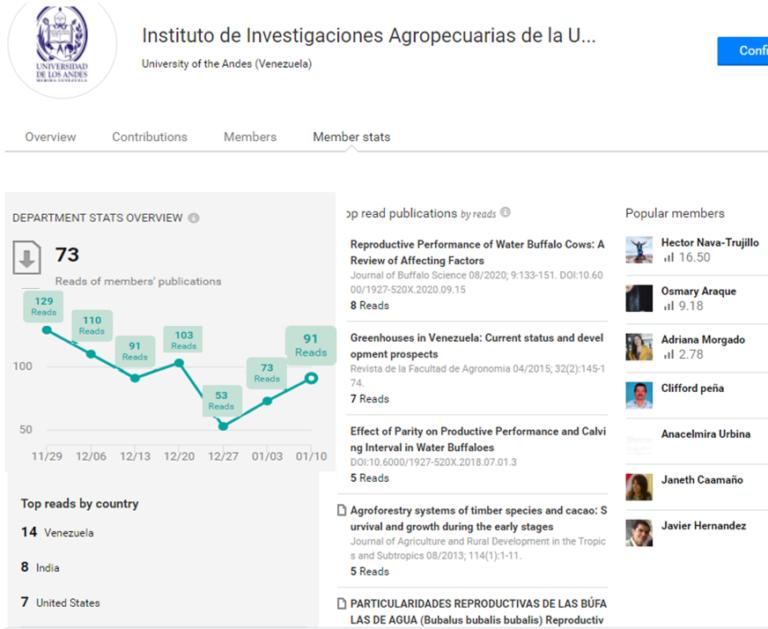Image resolution: width=768 pixels, height=629 pixels.
Task: Open Osmary Araque's profile
Action: coord(698,291)
